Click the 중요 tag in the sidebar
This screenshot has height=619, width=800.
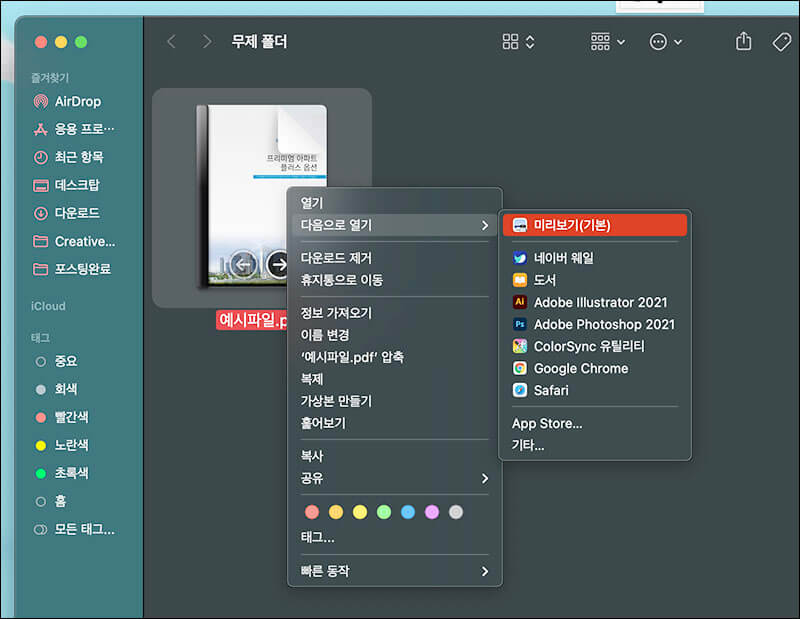(x=67, y=361)
